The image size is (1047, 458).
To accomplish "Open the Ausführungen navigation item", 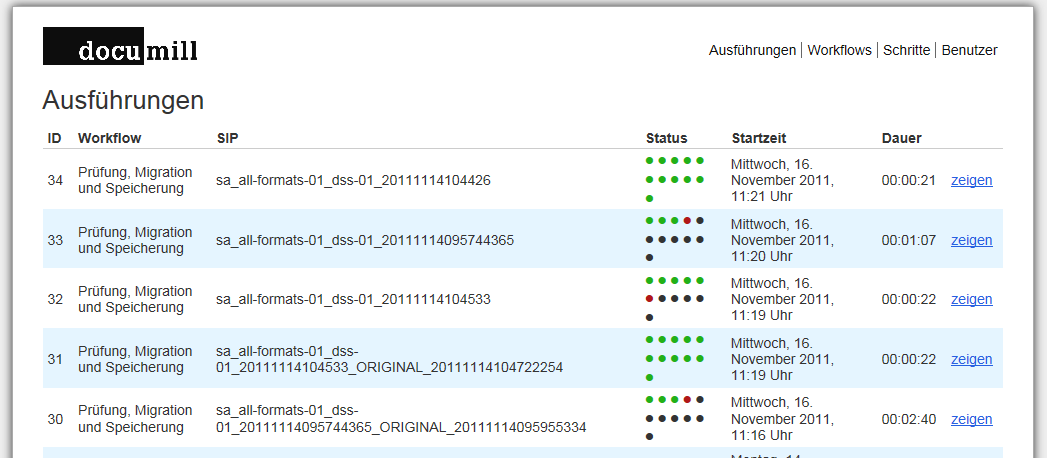I will tap(752, 50).
